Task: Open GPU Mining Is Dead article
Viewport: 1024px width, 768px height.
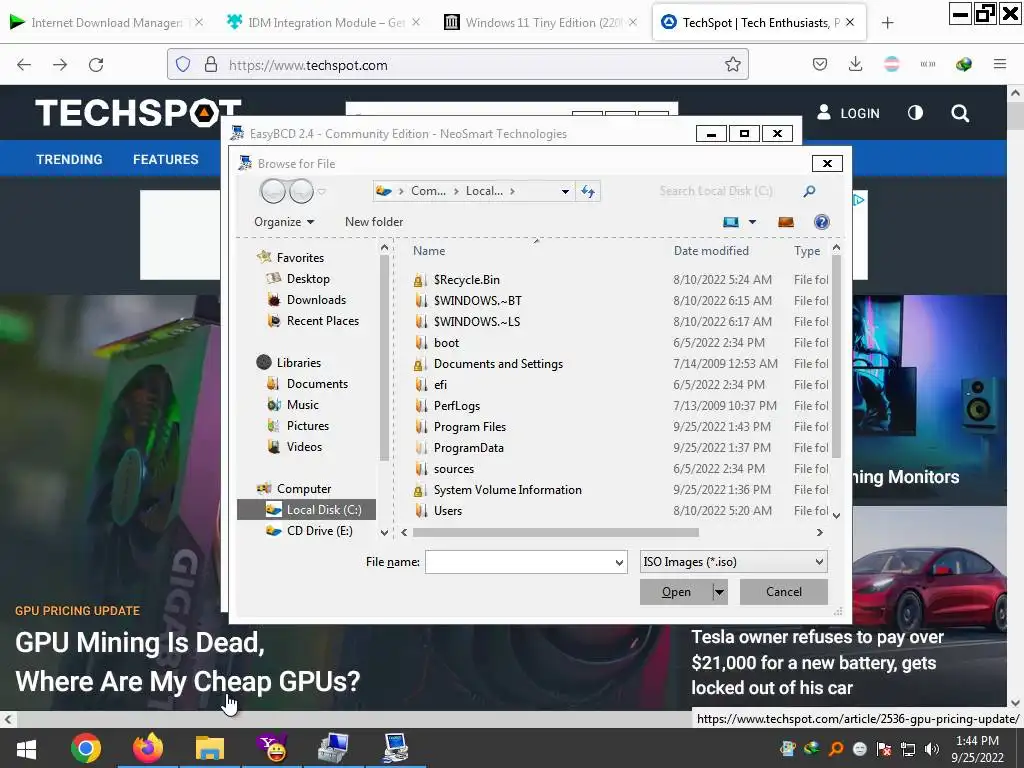Action: tap(187, 662)
